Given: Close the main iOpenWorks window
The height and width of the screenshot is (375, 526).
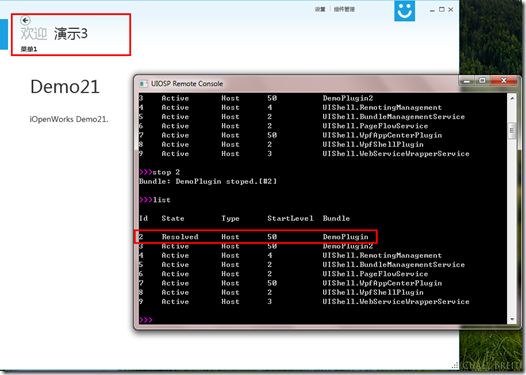Looking at the screenshot, I should point(451,10).
